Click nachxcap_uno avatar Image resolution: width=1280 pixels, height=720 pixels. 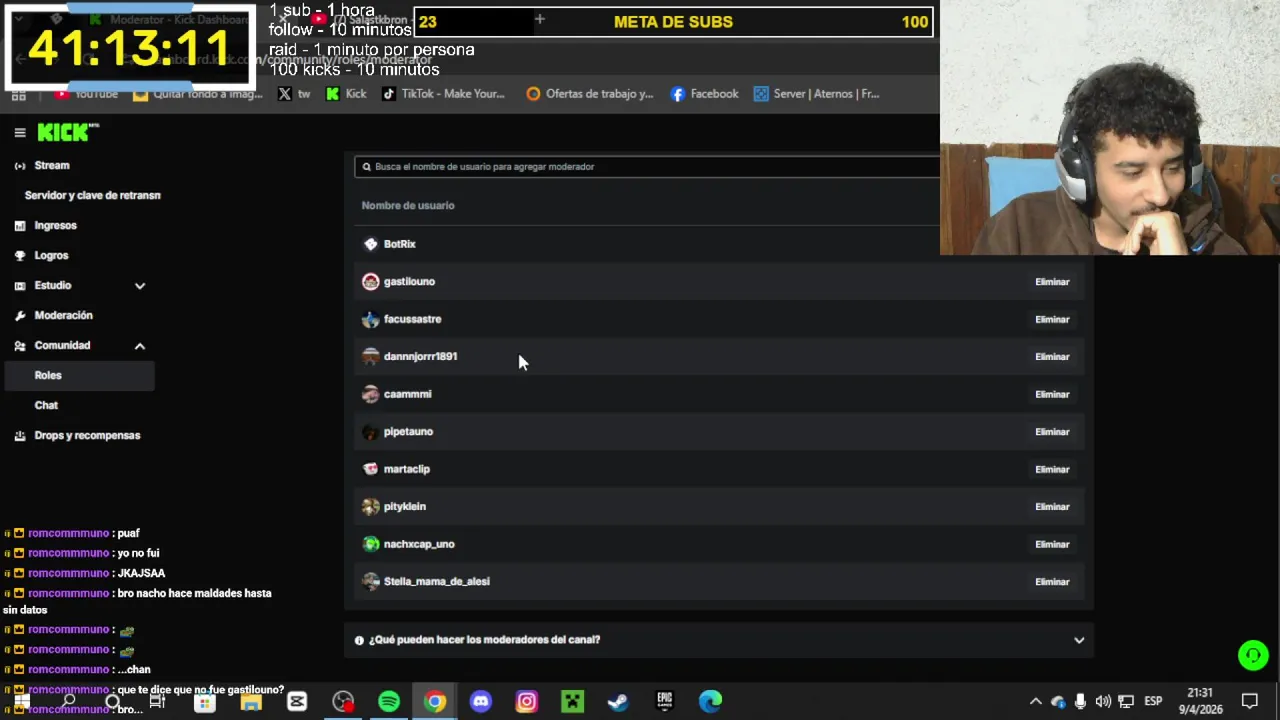[371, 544]
